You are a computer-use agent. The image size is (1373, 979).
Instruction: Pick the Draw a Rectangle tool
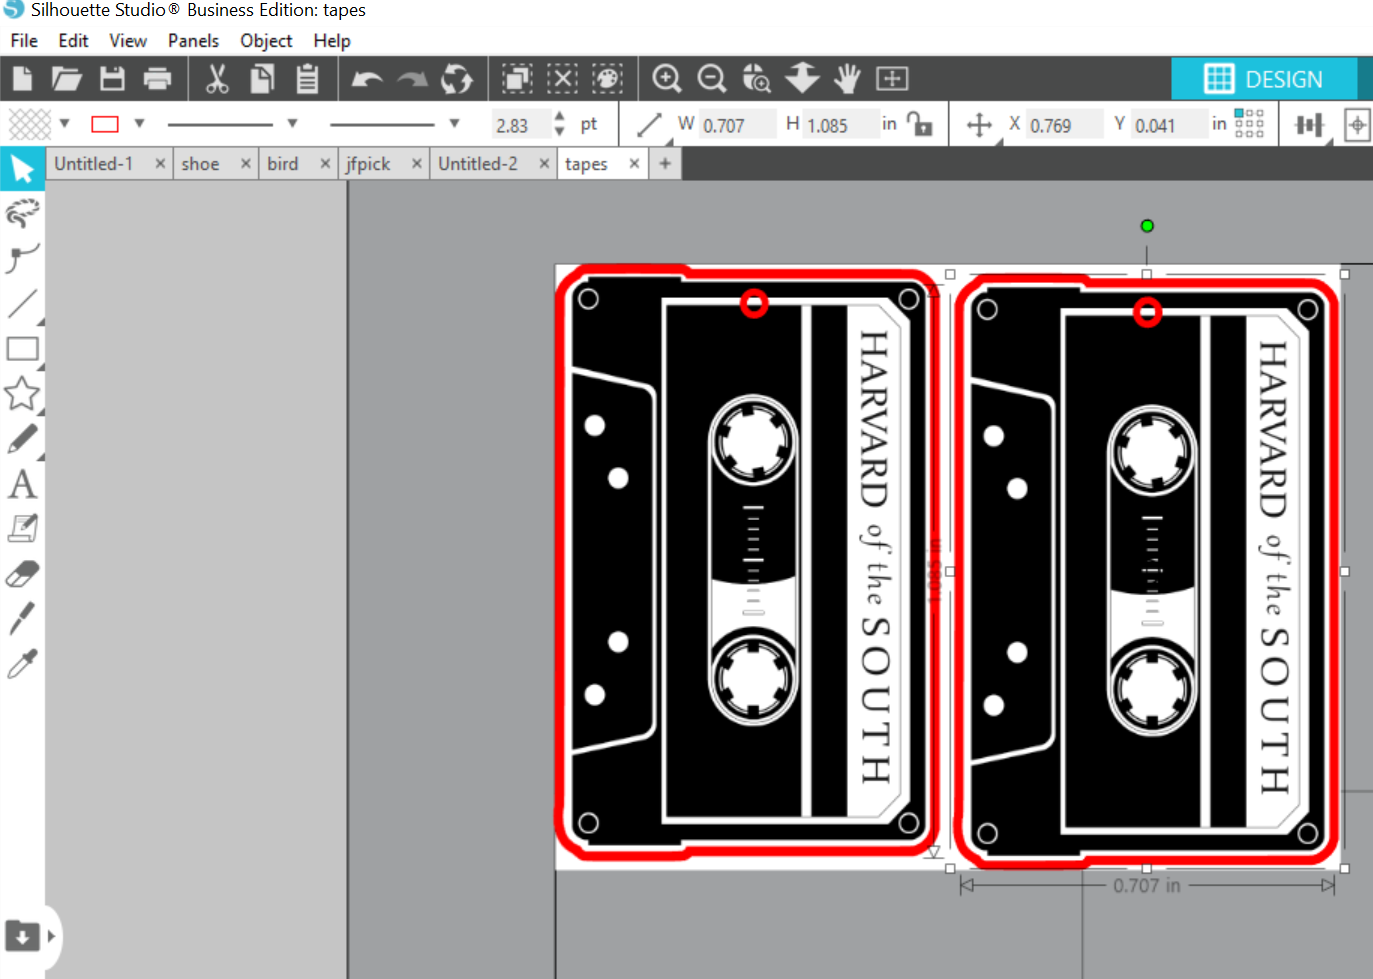point(22,349)
